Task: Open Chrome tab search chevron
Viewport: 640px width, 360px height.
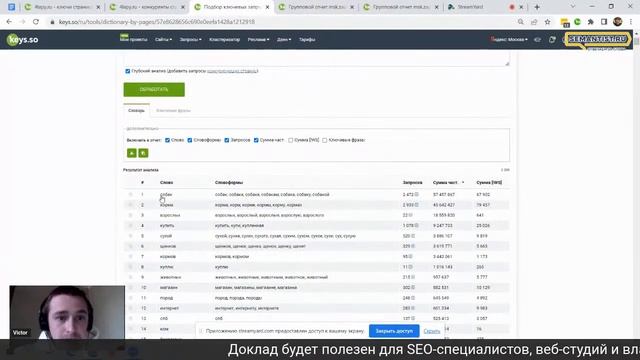Action: (x=573, y=7)
